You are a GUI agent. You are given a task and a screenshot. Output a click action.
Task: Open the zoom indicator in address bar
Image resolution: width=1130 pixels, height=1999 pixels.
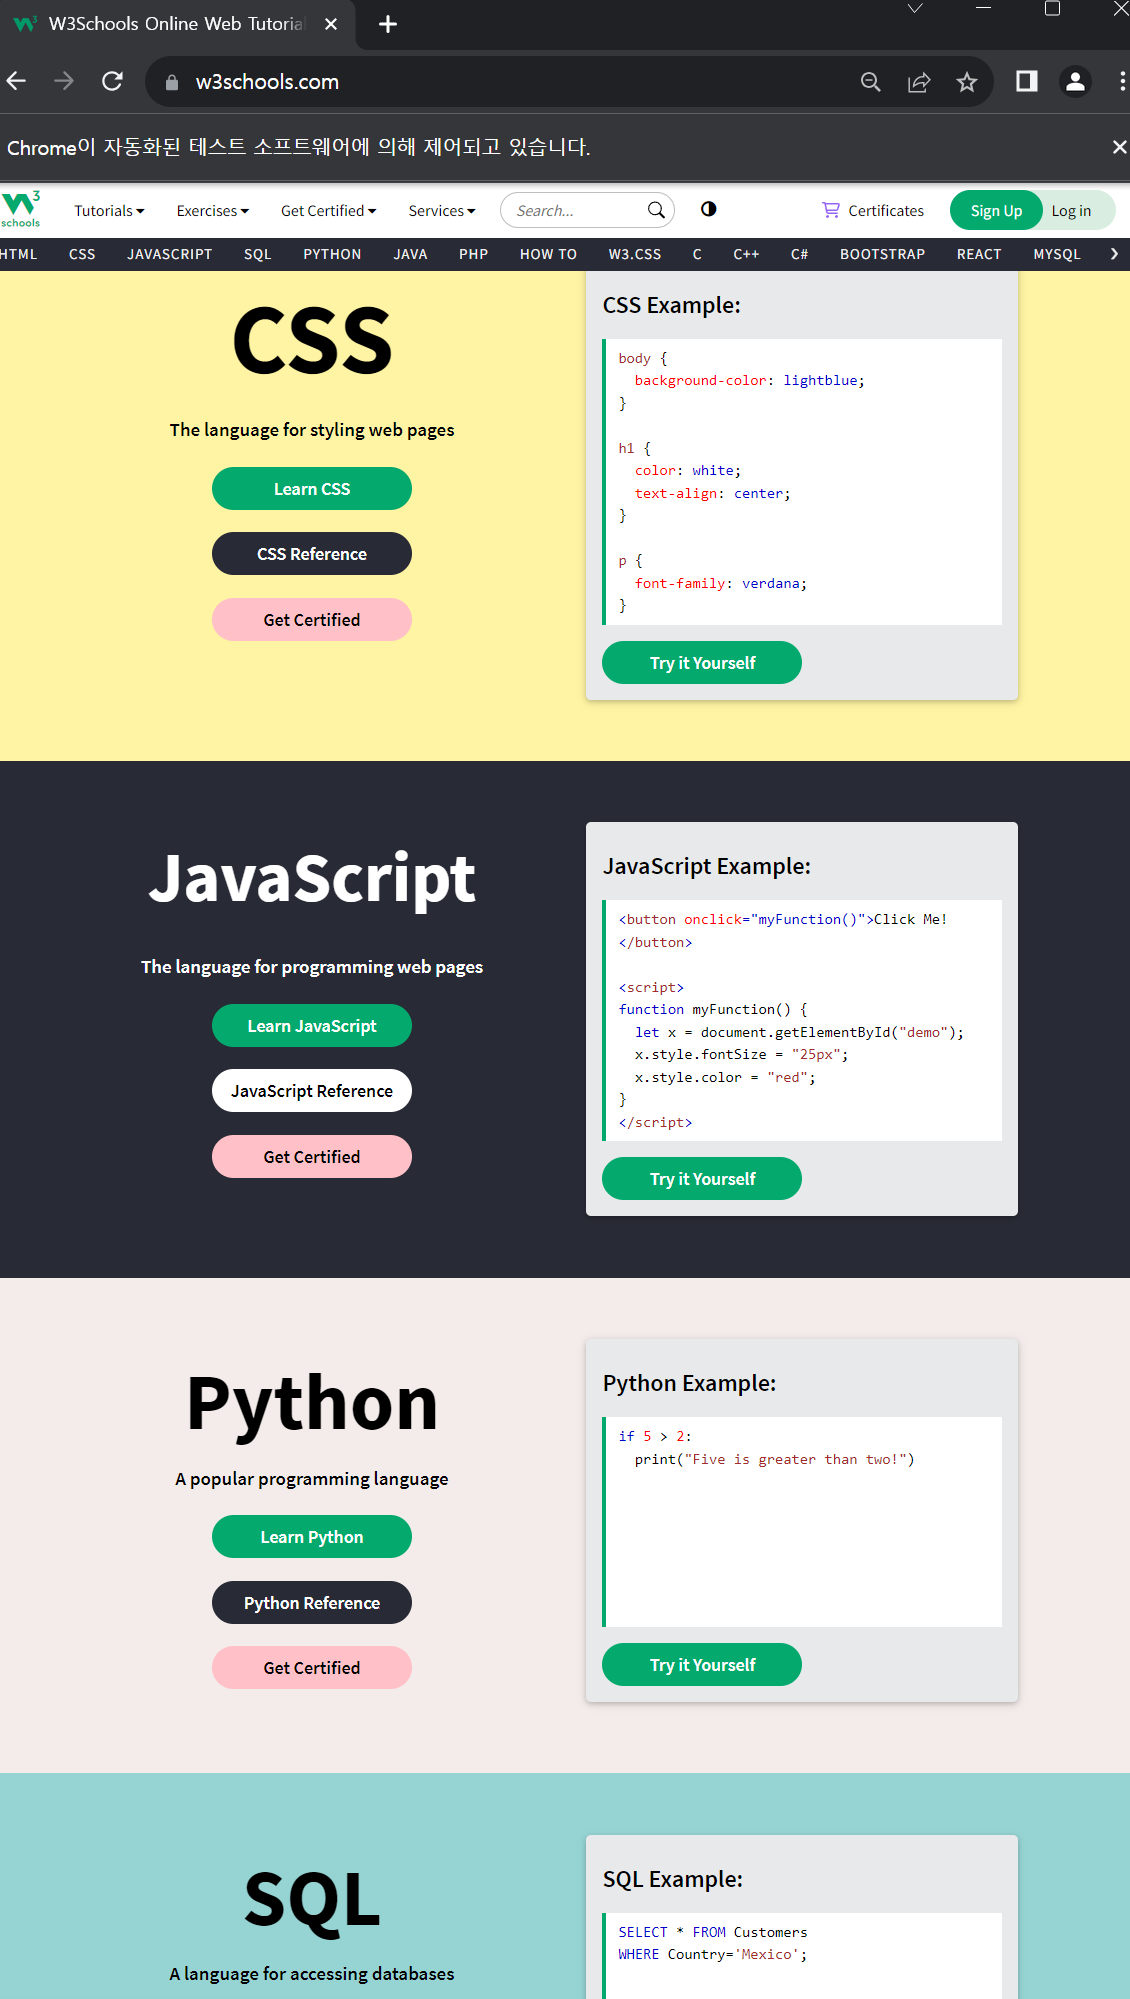coord(870,82)
